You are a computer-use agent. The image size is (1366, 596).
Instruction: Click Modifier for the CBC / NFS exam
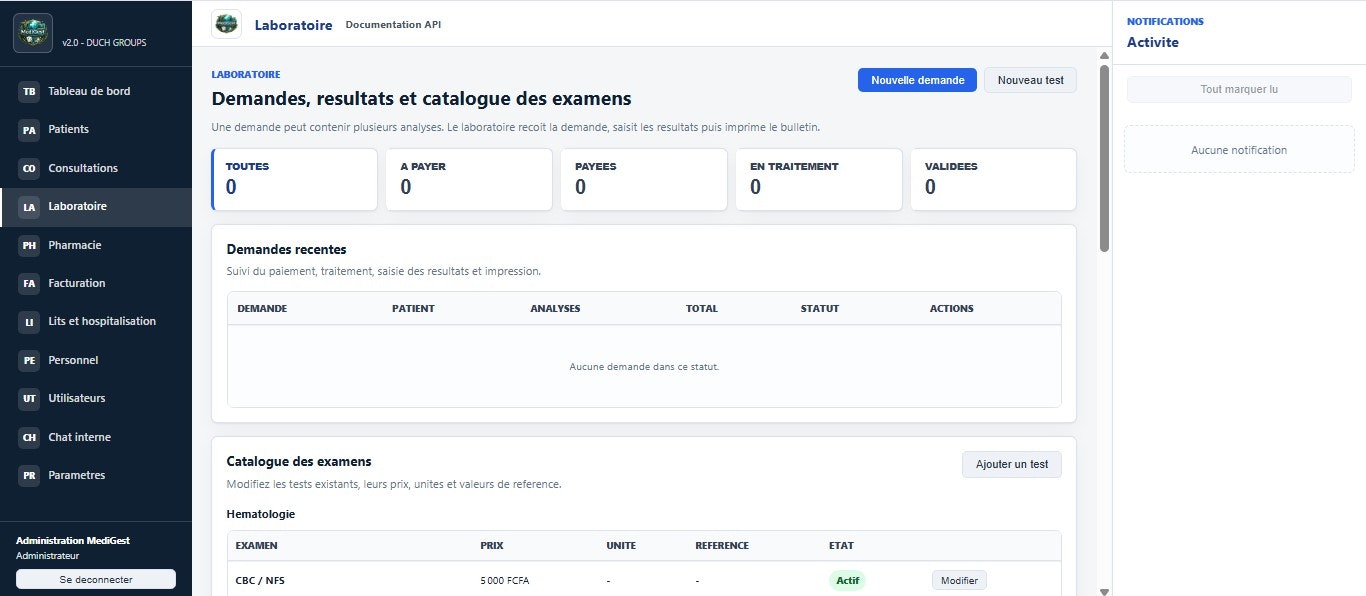coord(959,580)
